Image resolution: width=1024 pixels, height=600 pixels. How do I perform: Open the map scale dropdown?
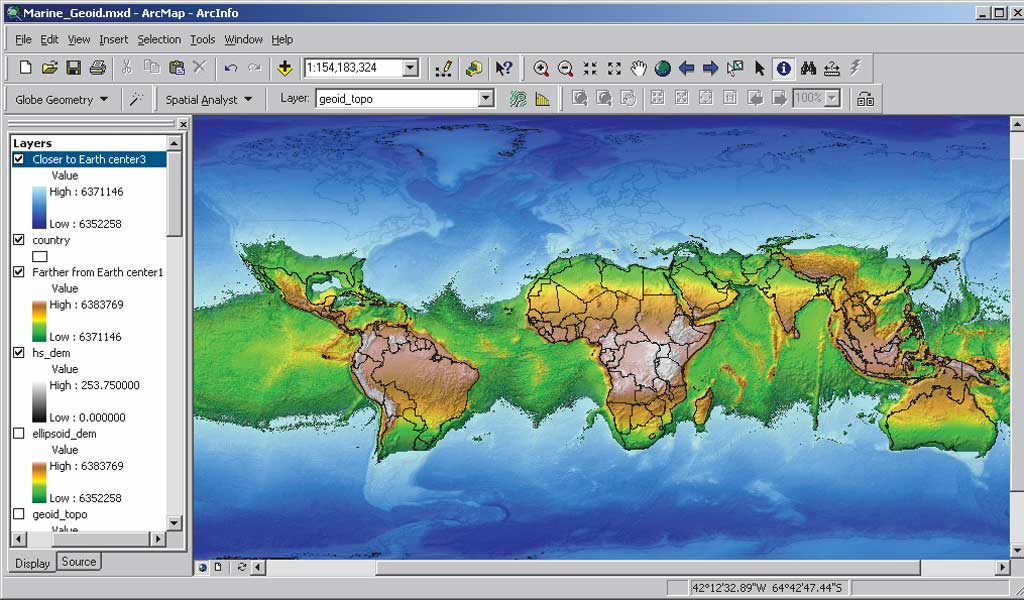click(410, 68)
